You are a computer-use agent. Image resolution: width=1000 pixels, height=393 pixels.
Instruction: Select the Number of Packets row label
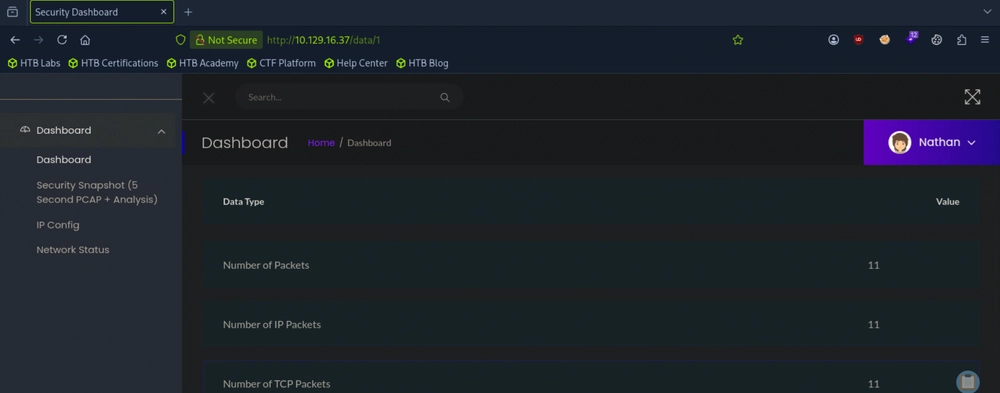tap(266, 265)
